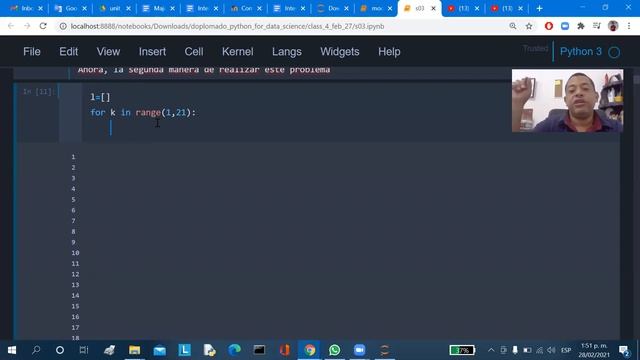640x360 pixels.
Task: Open Windows taskbar search
Action: tap(36, 350)
